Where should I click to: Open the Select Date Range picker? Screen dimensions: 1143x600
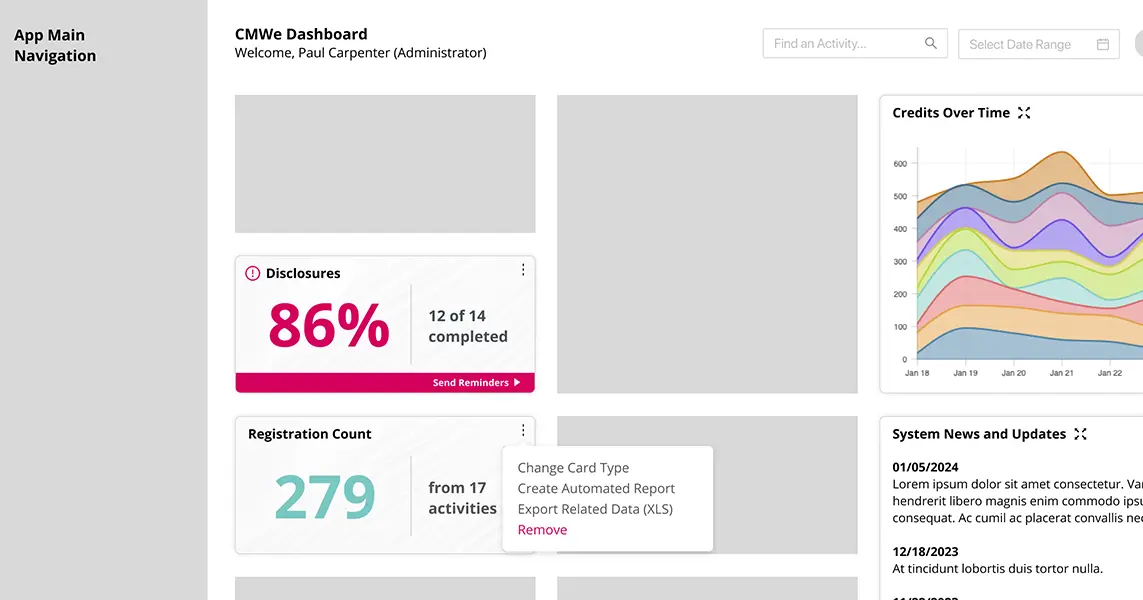pyautogui.click(x=1020, y=44)
